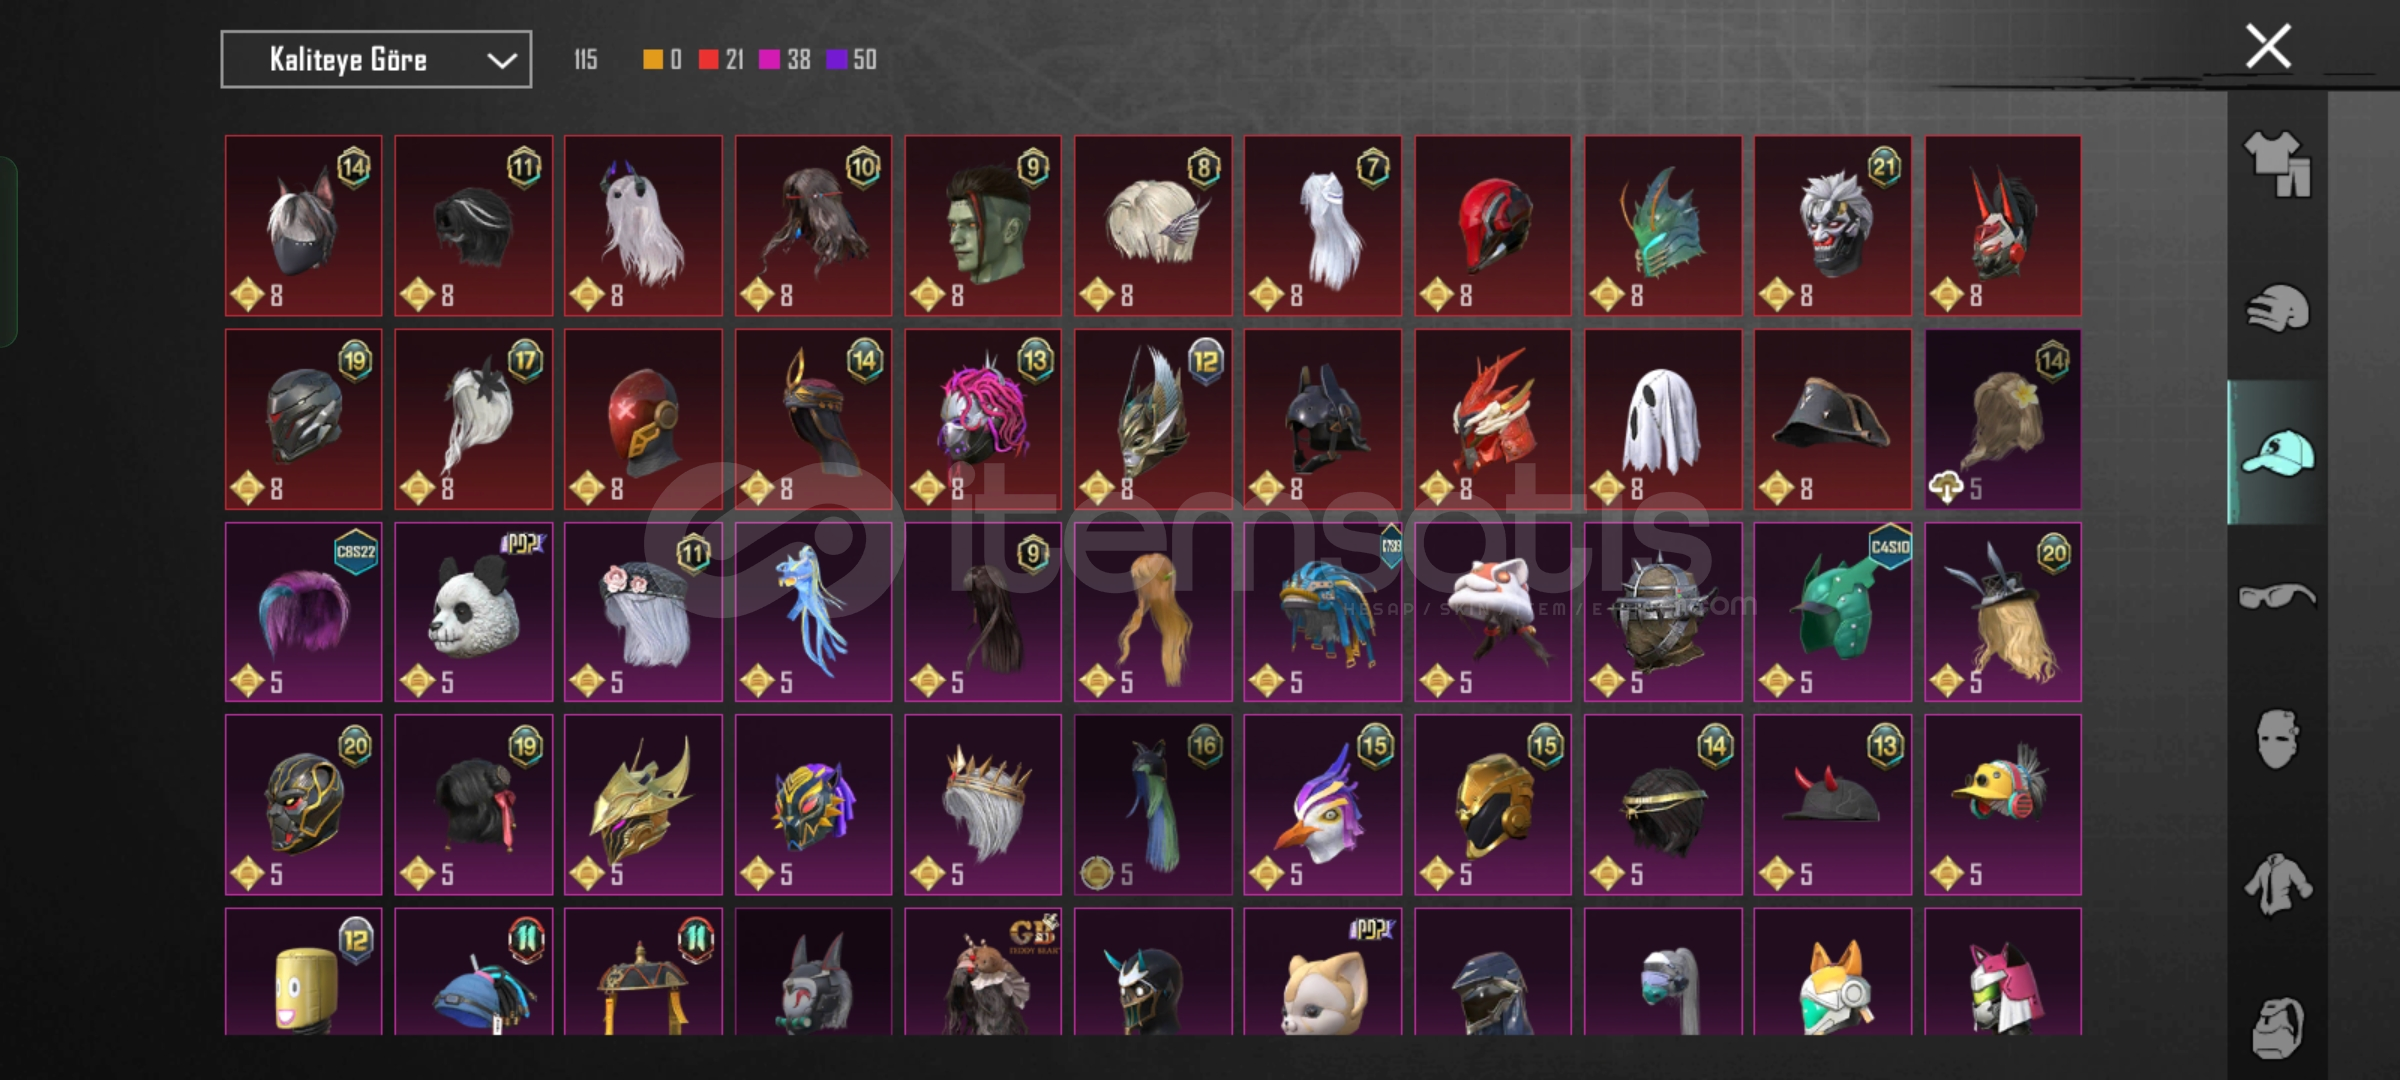Image resolution: width=2400 pixels, height=1080 pixels.
Task: Open the outfits clothing category icon
Action: pos(2277,165)
